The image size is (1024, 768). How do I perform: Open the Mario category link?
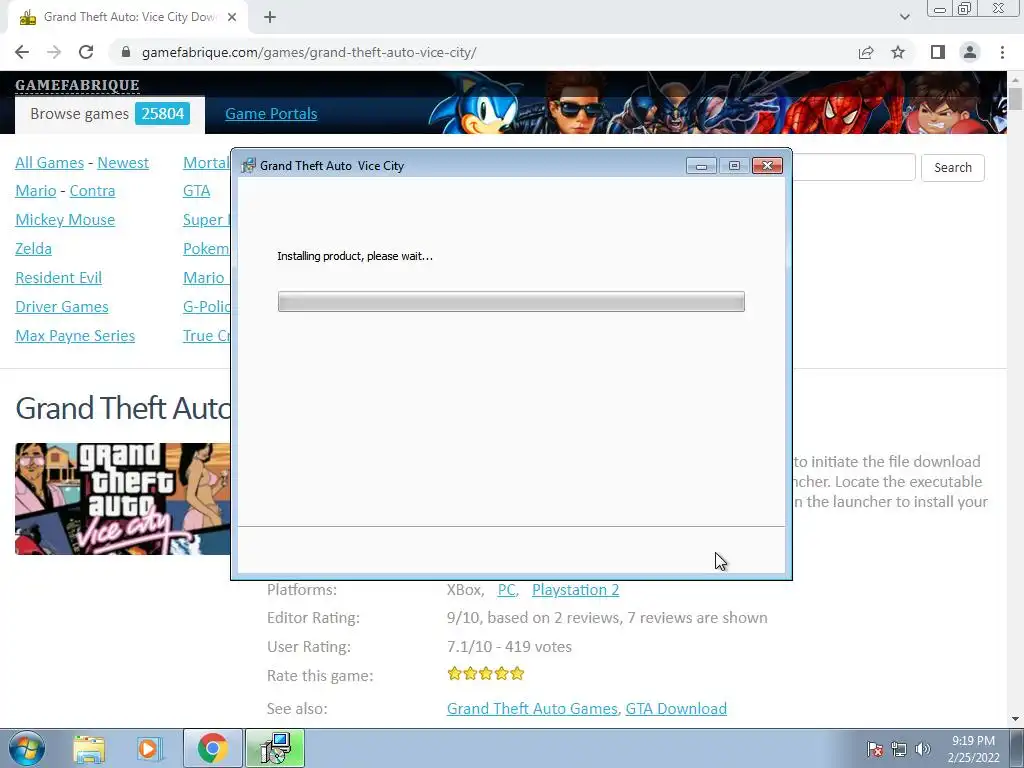coord(36,191)
